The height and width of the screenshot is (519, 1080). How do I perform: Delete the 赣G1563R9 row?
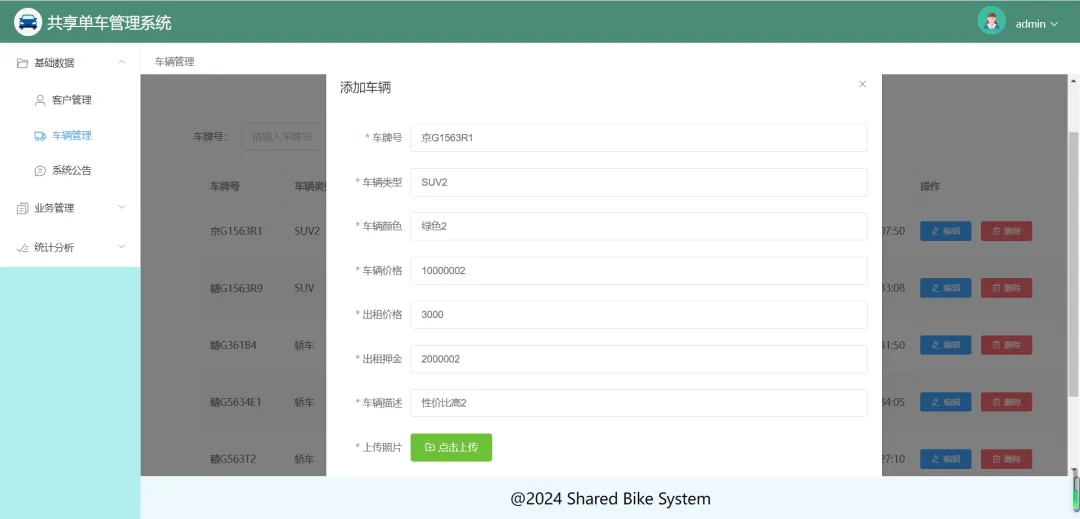1006,288
